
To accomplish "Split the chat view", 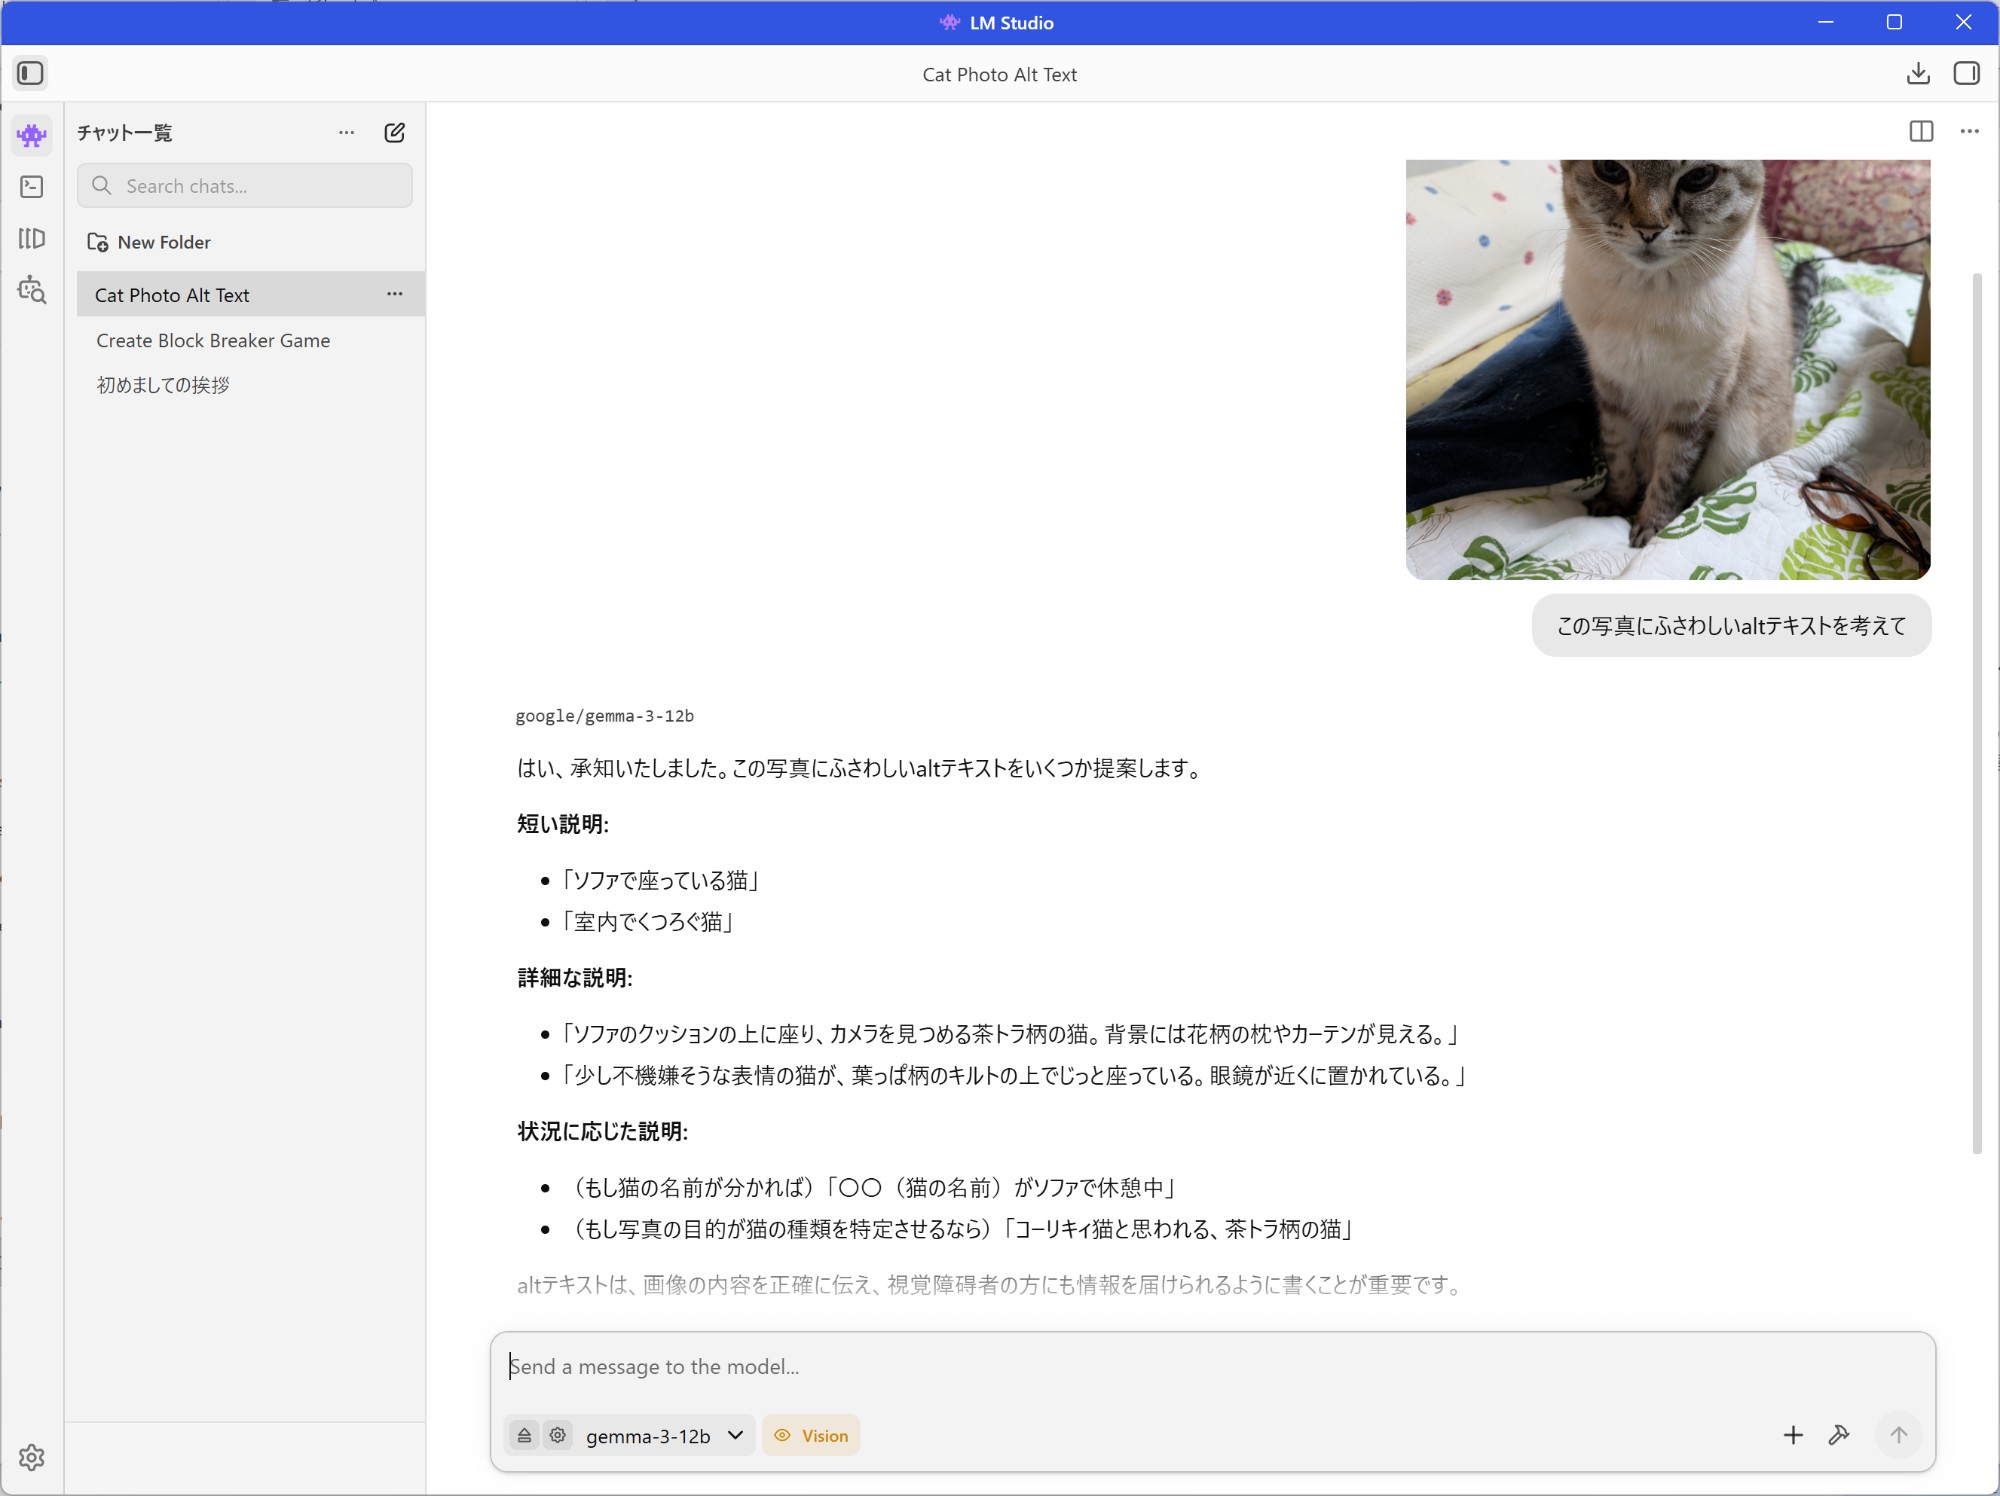I will [x=1921, y=131].
